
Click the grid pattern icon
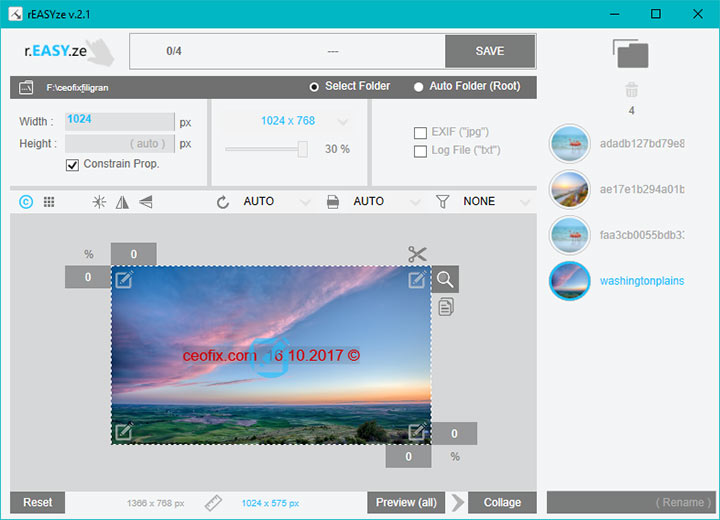tap(49, 202)
